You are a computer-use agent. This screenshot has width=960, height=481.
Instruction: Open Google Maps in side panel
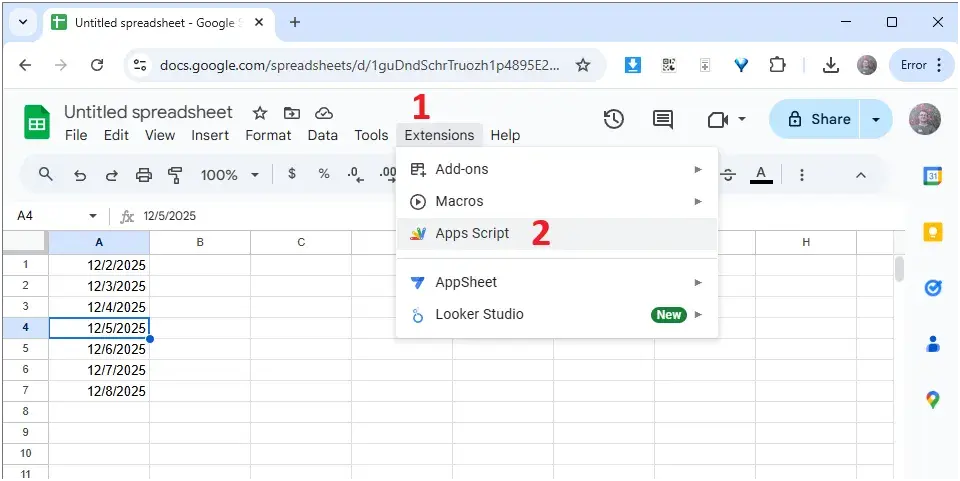coord(932,400)
